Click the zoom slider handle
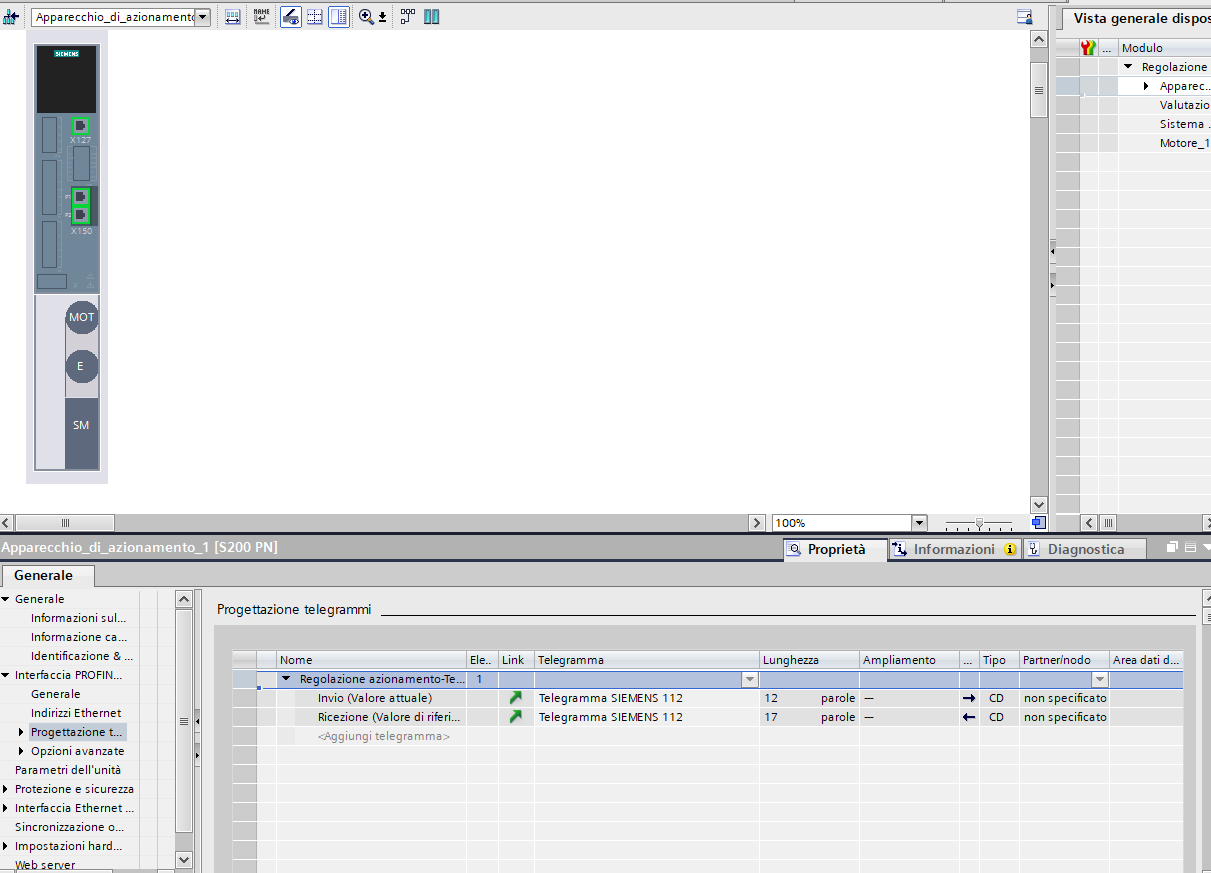This screenshot has width=1211, height=873. (x=979, y=523)
